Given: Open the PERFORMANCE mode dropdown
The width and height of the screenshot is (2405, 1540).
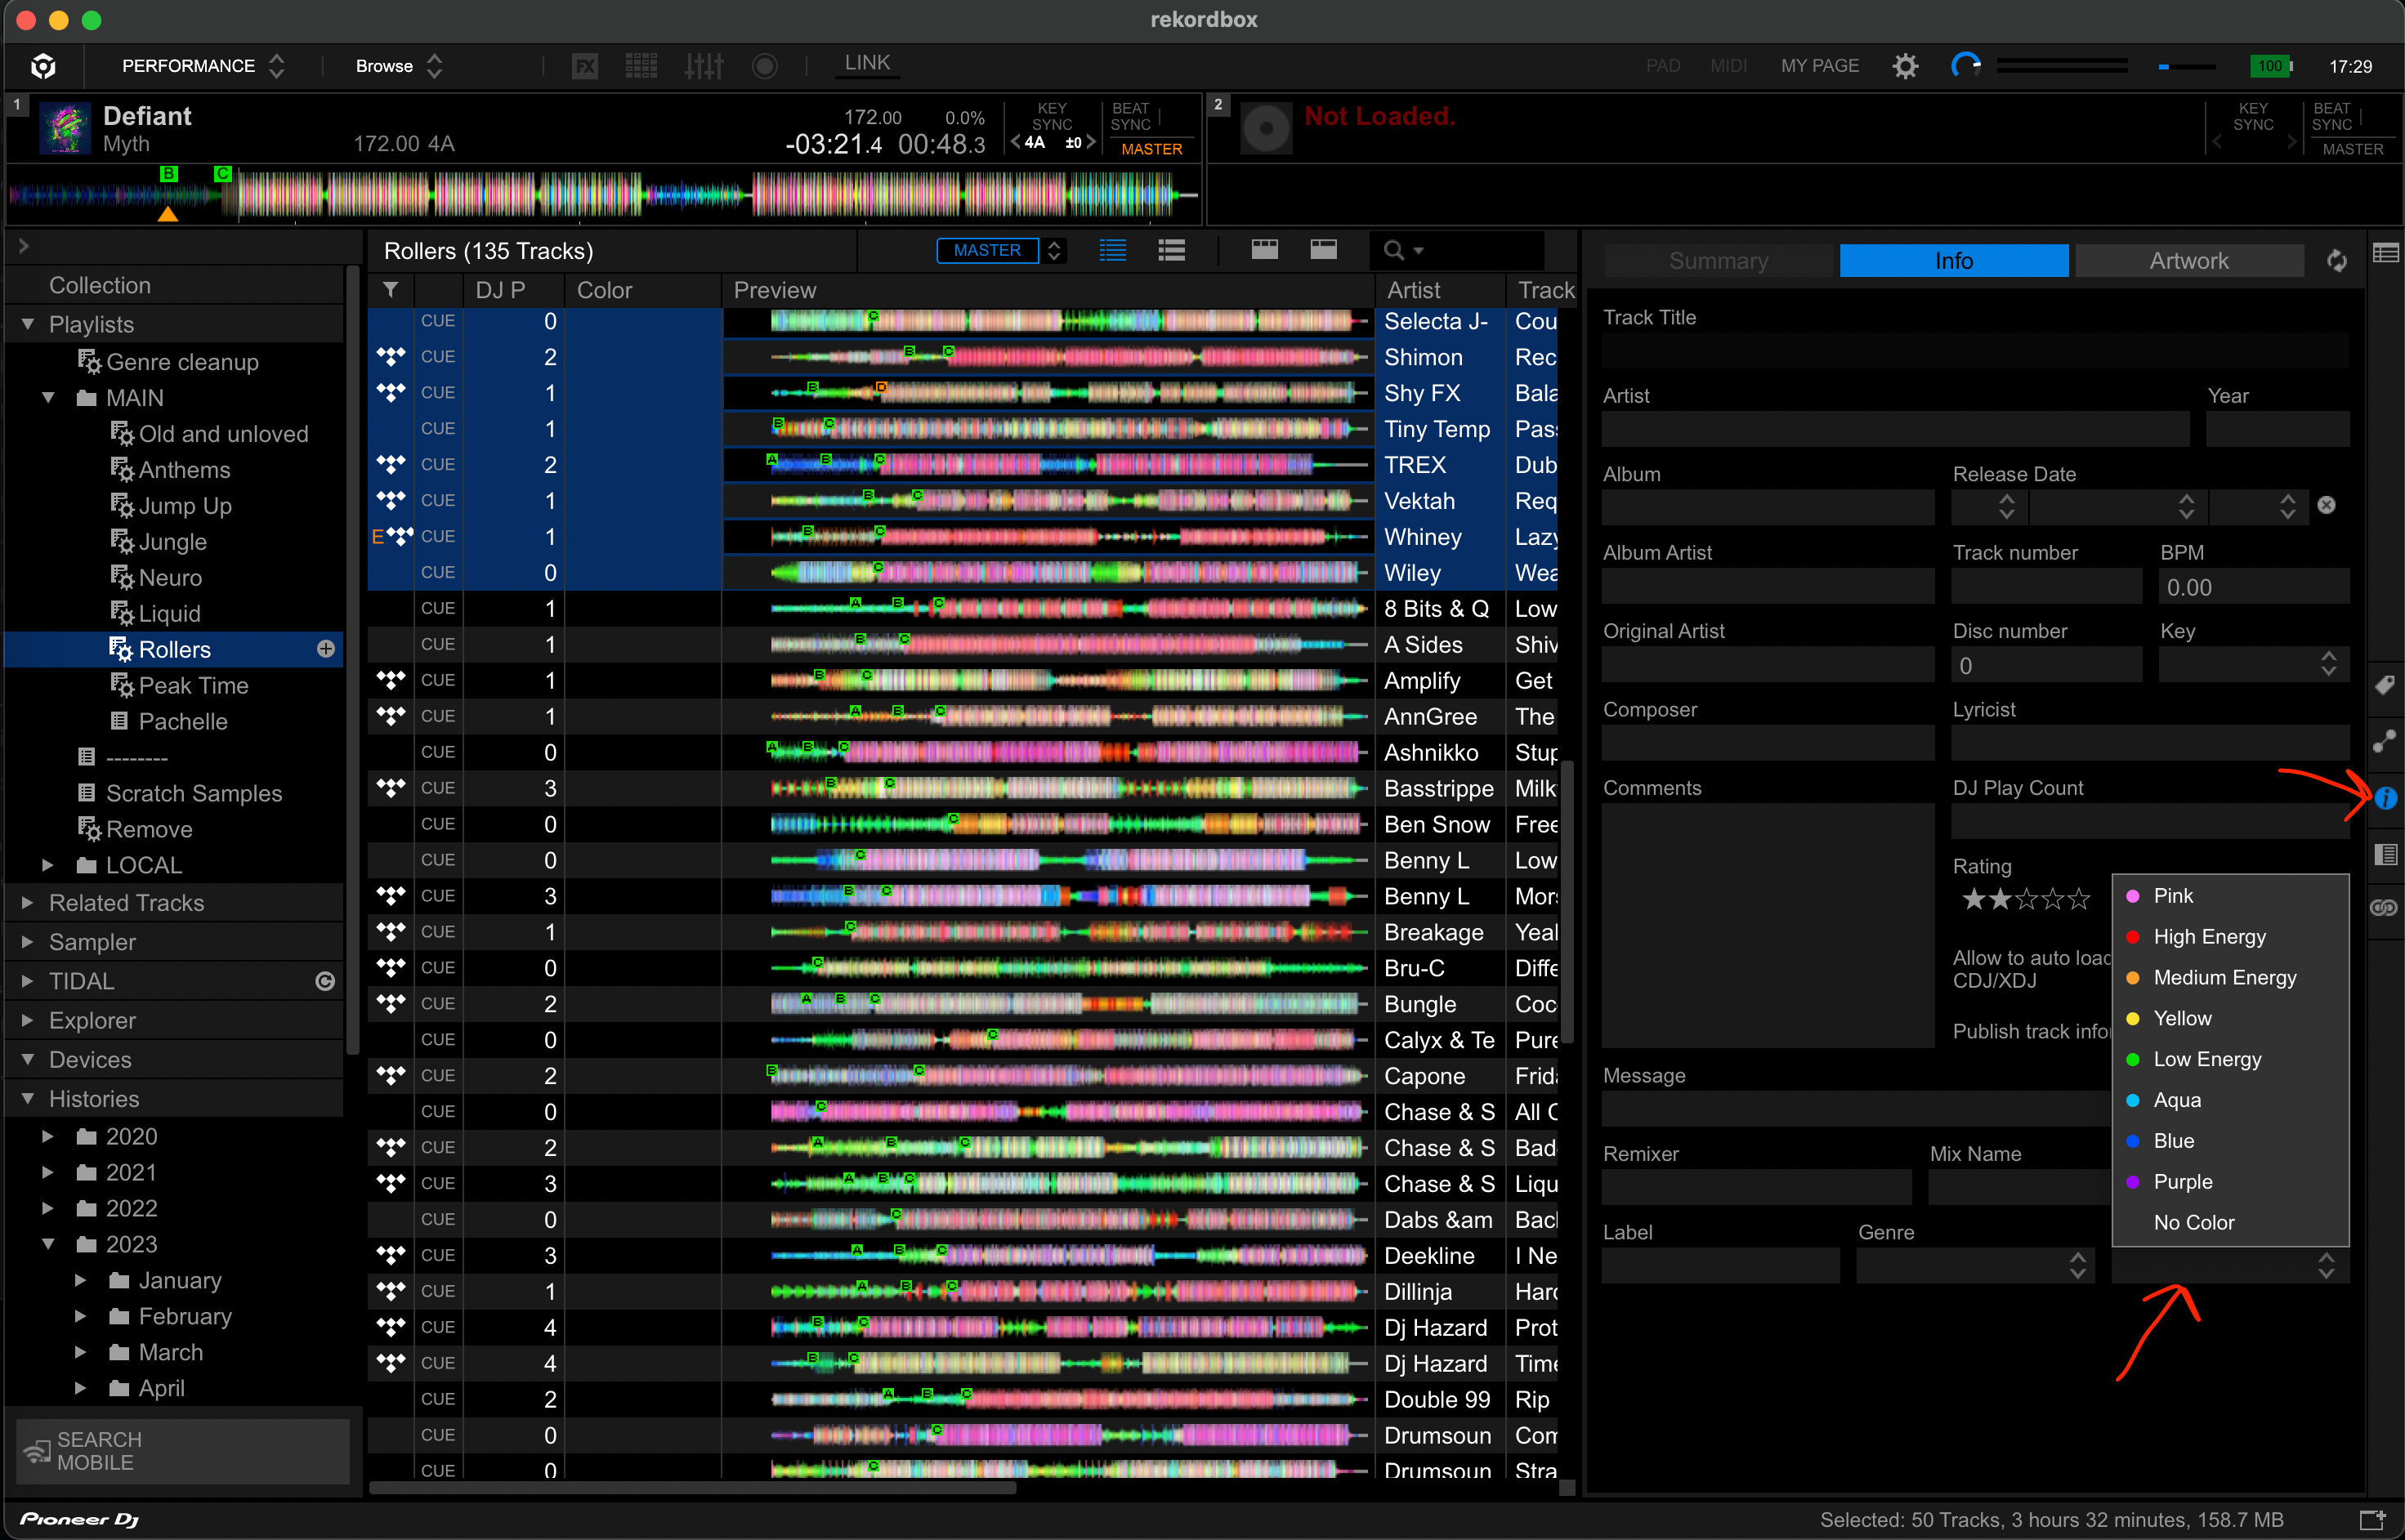Looking at the screenshot, I should pos(203,66).
